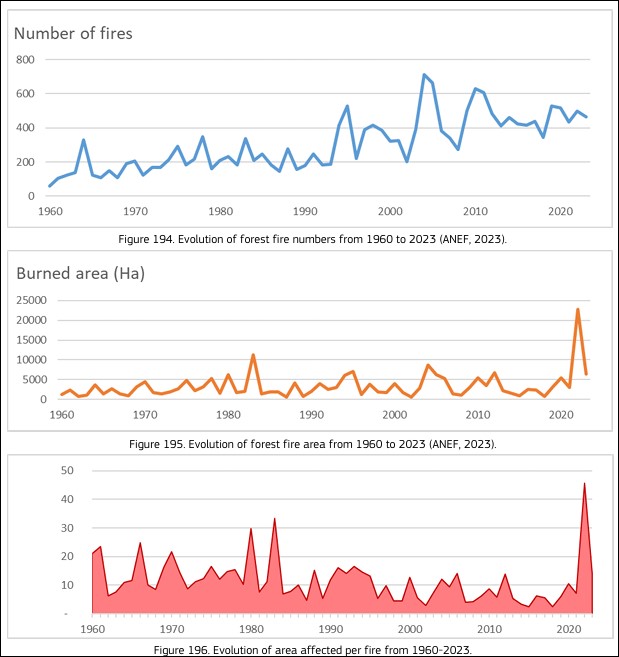619x657 pixels.
Task: Click the tallest red peak in area-per-fire chart
Action: pos(584,484)
